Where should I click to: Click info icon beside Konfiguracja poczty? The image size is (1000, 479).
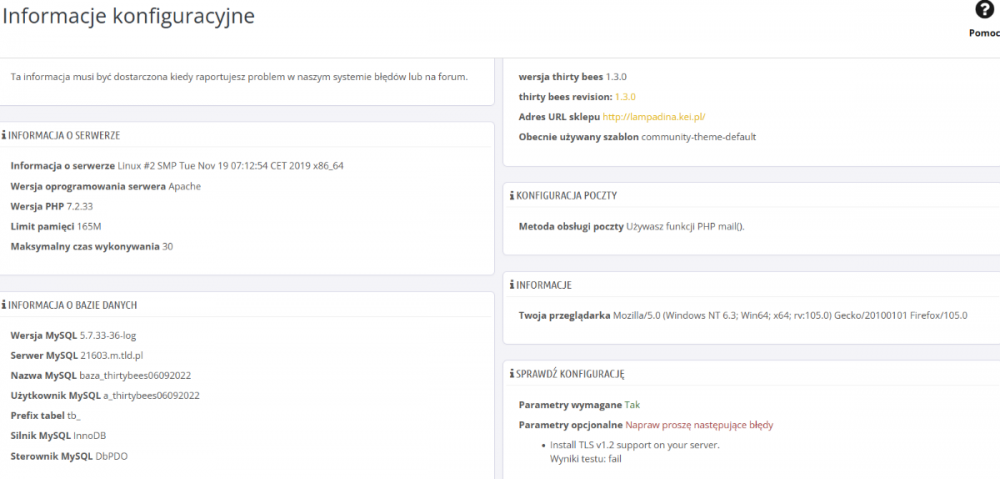click(512, 196)
